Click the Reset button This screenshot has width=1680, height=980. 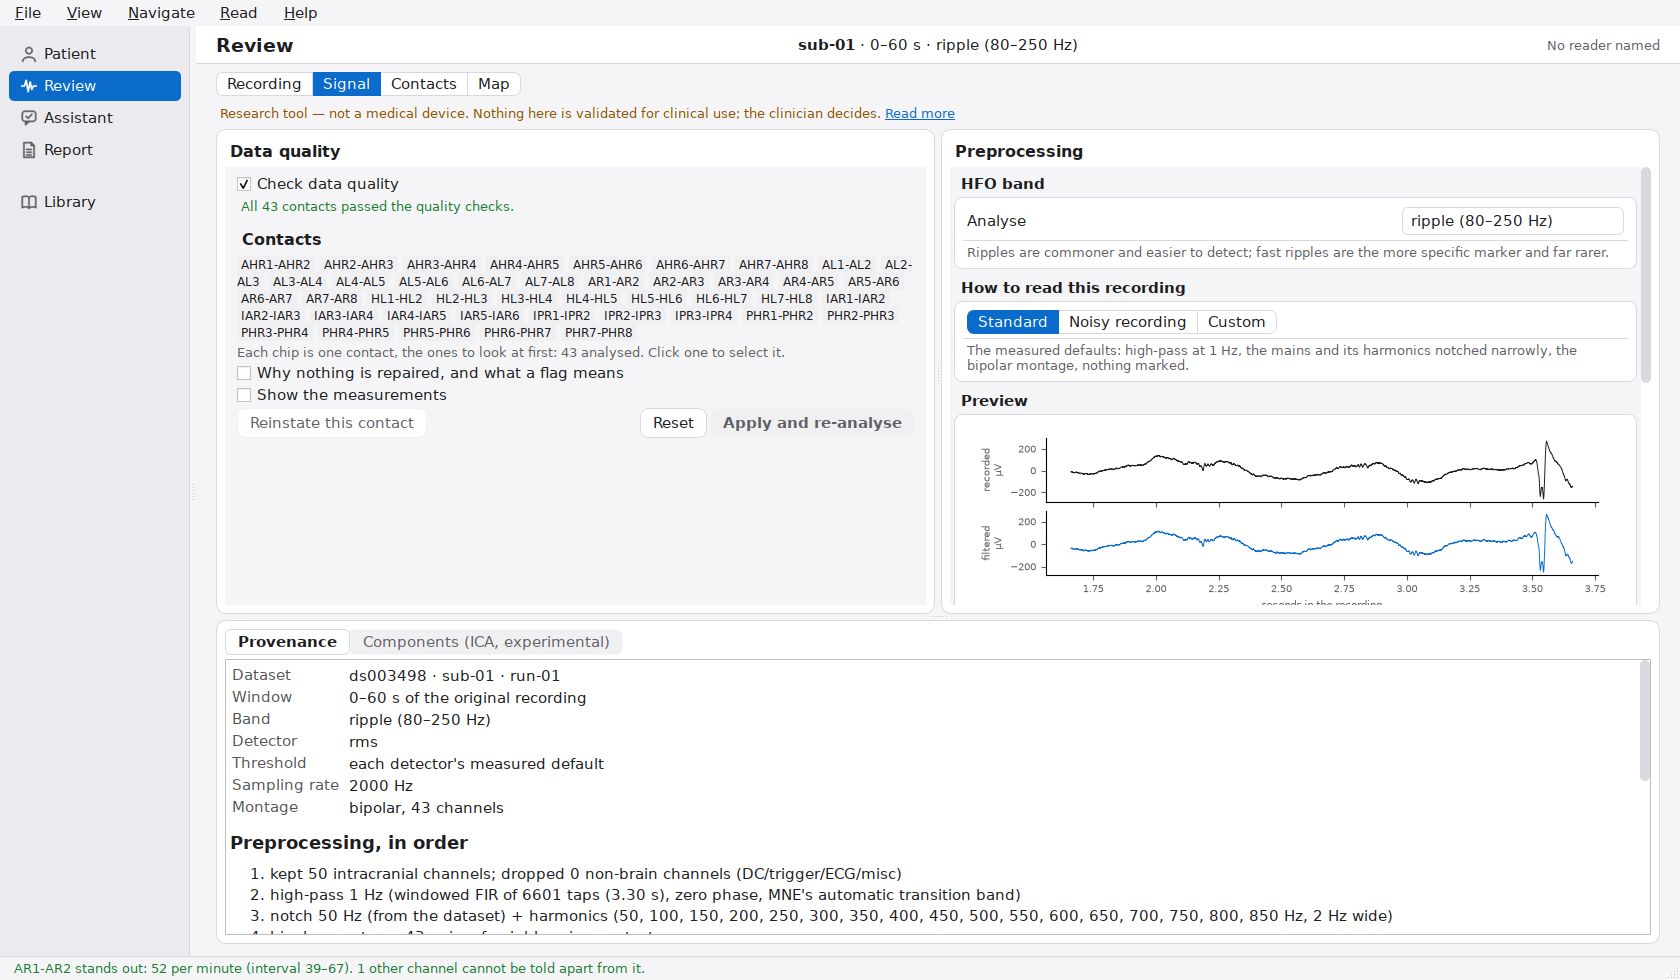[673, 423]
